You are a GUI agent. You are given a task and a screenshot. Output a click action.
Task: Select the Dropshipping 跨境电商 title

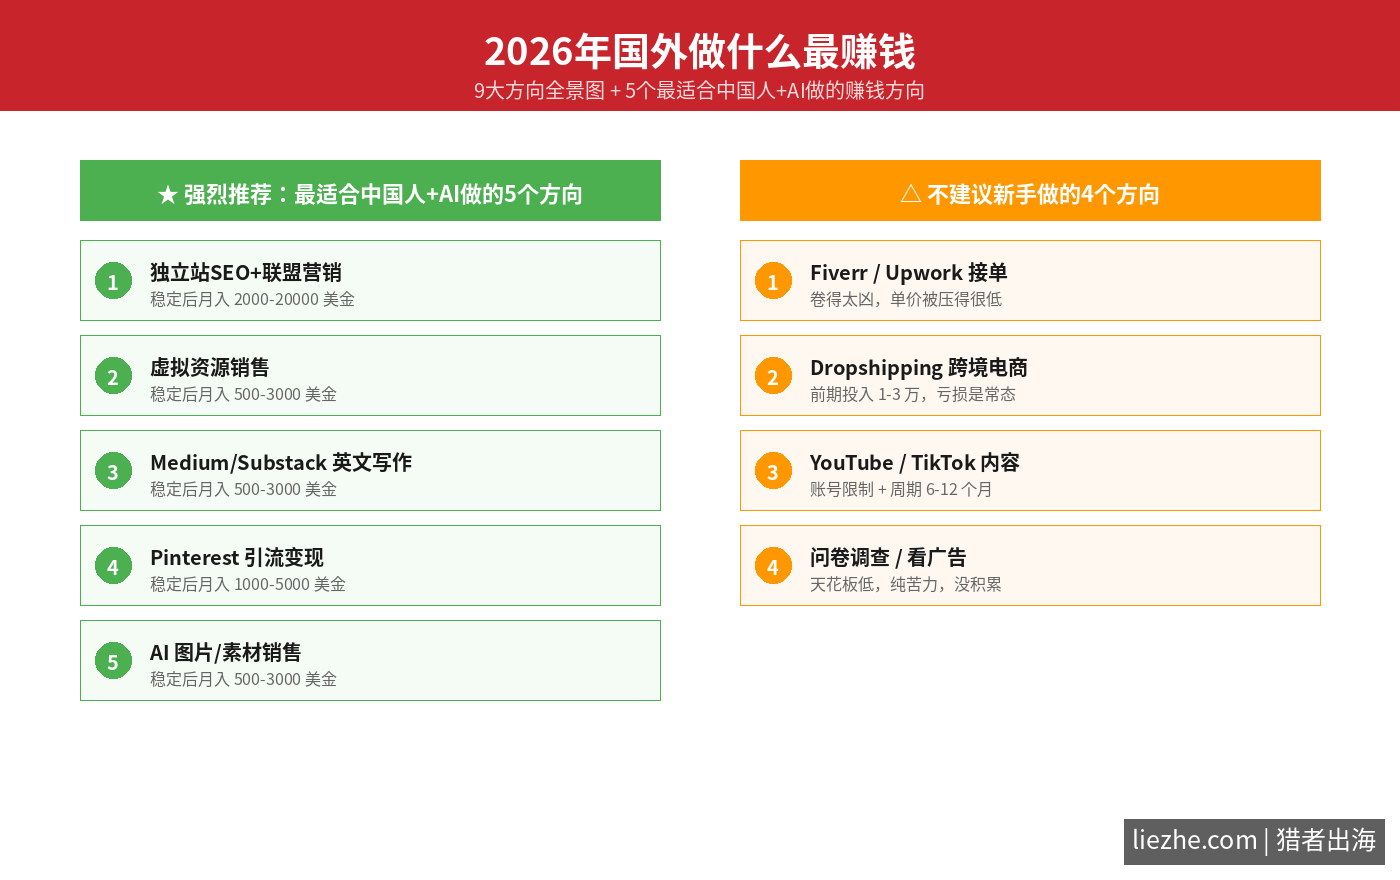919,367
